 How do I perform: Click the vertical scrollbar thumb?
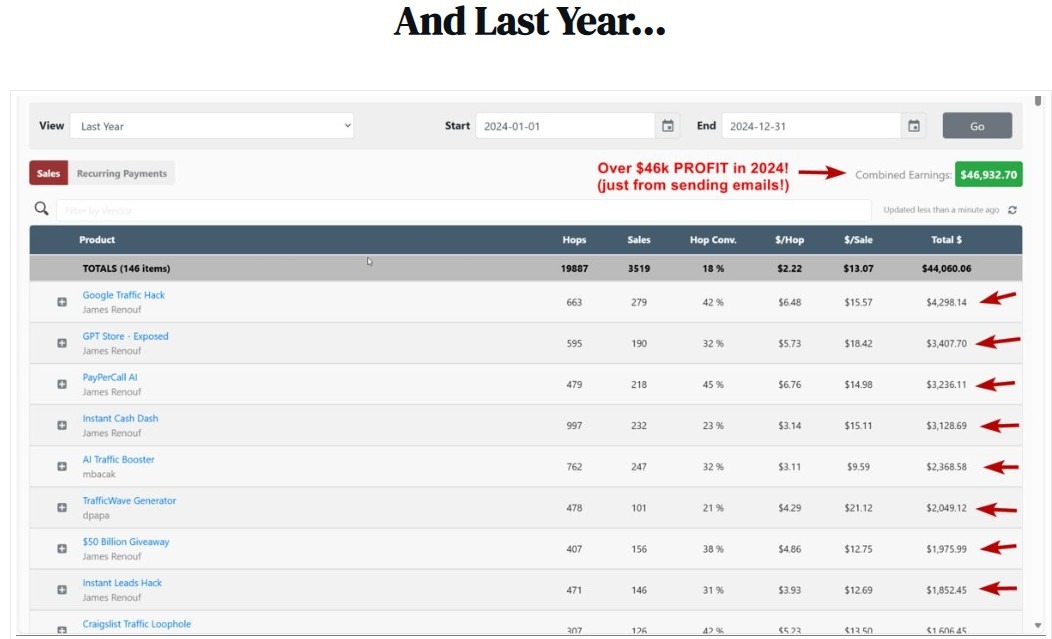pos(1037,101)
